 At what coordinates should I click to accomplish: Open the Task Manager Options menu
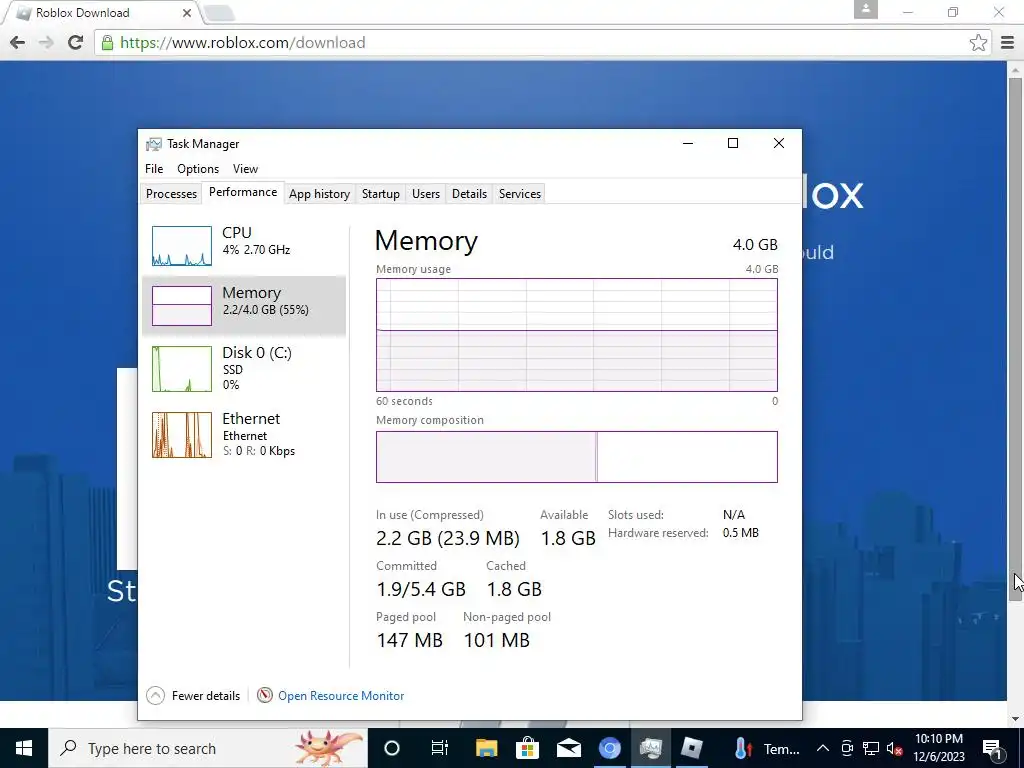click(x=198, y=168)
